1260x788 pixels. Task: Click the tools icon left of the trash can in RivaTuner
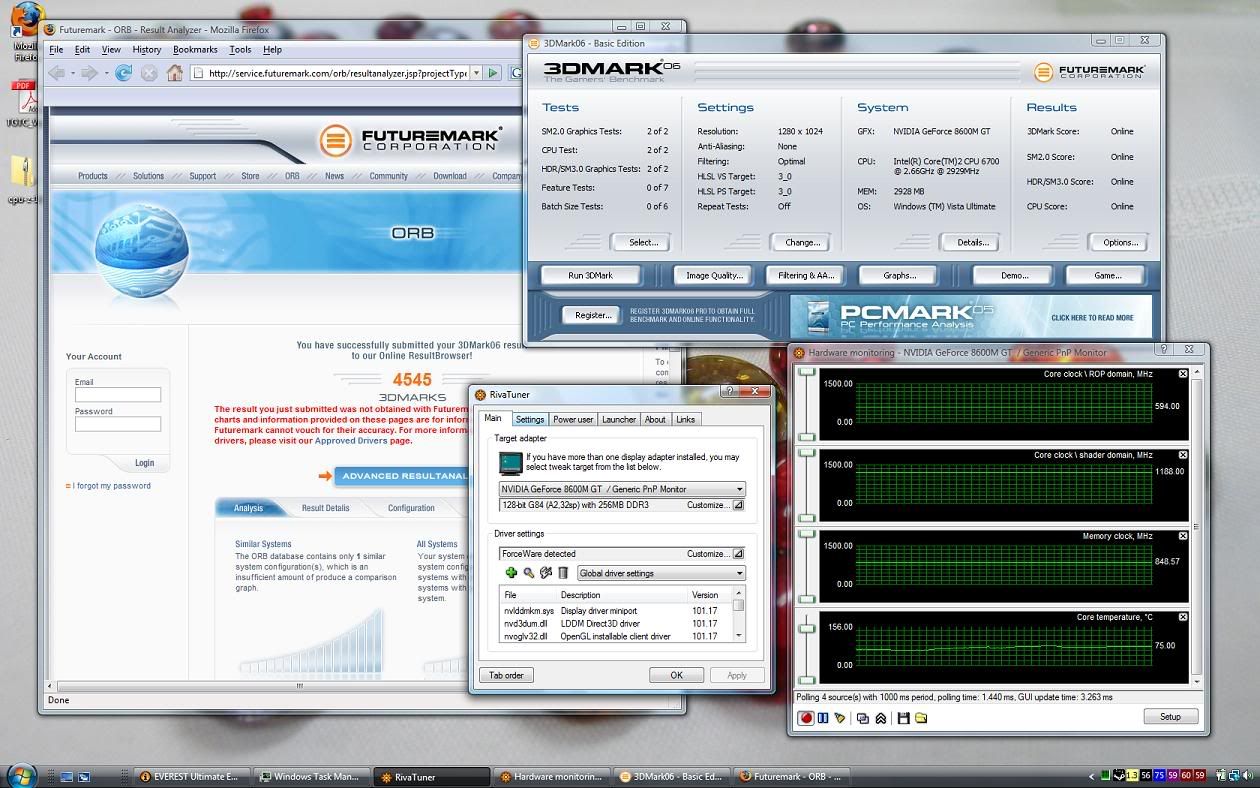(x=546, y=573)
